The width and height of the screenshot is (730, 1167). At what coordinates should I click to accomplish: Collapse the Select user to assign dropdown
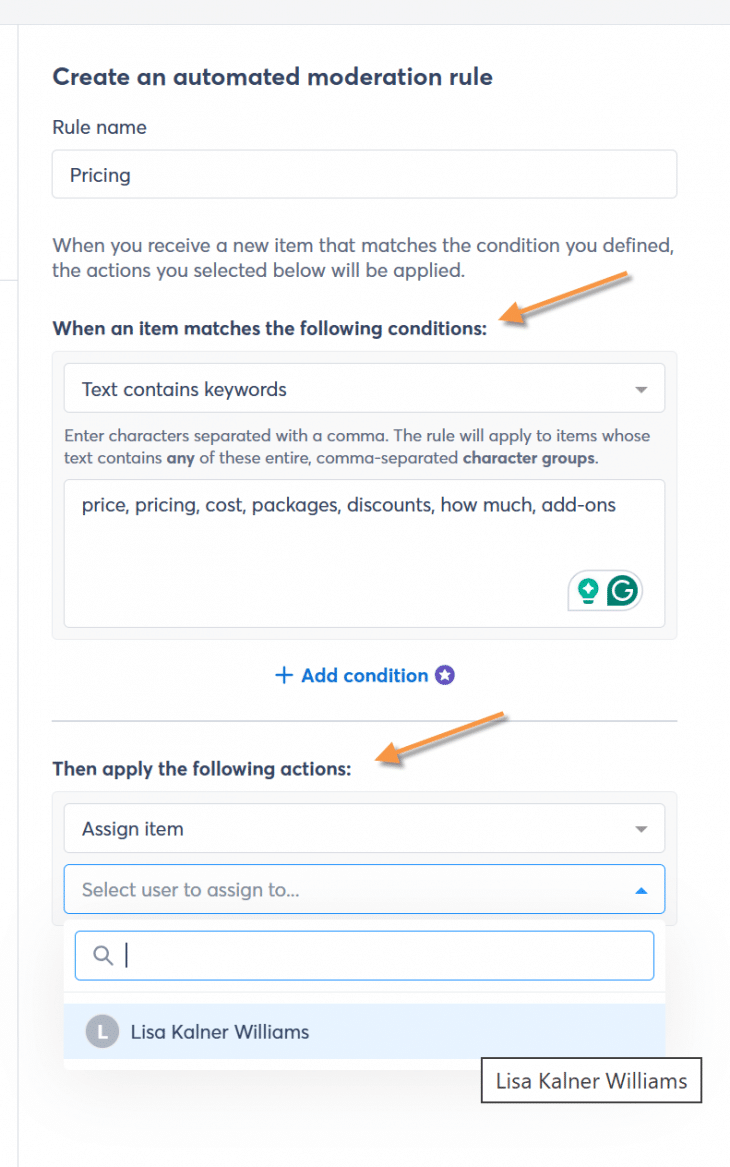(641, 890)
